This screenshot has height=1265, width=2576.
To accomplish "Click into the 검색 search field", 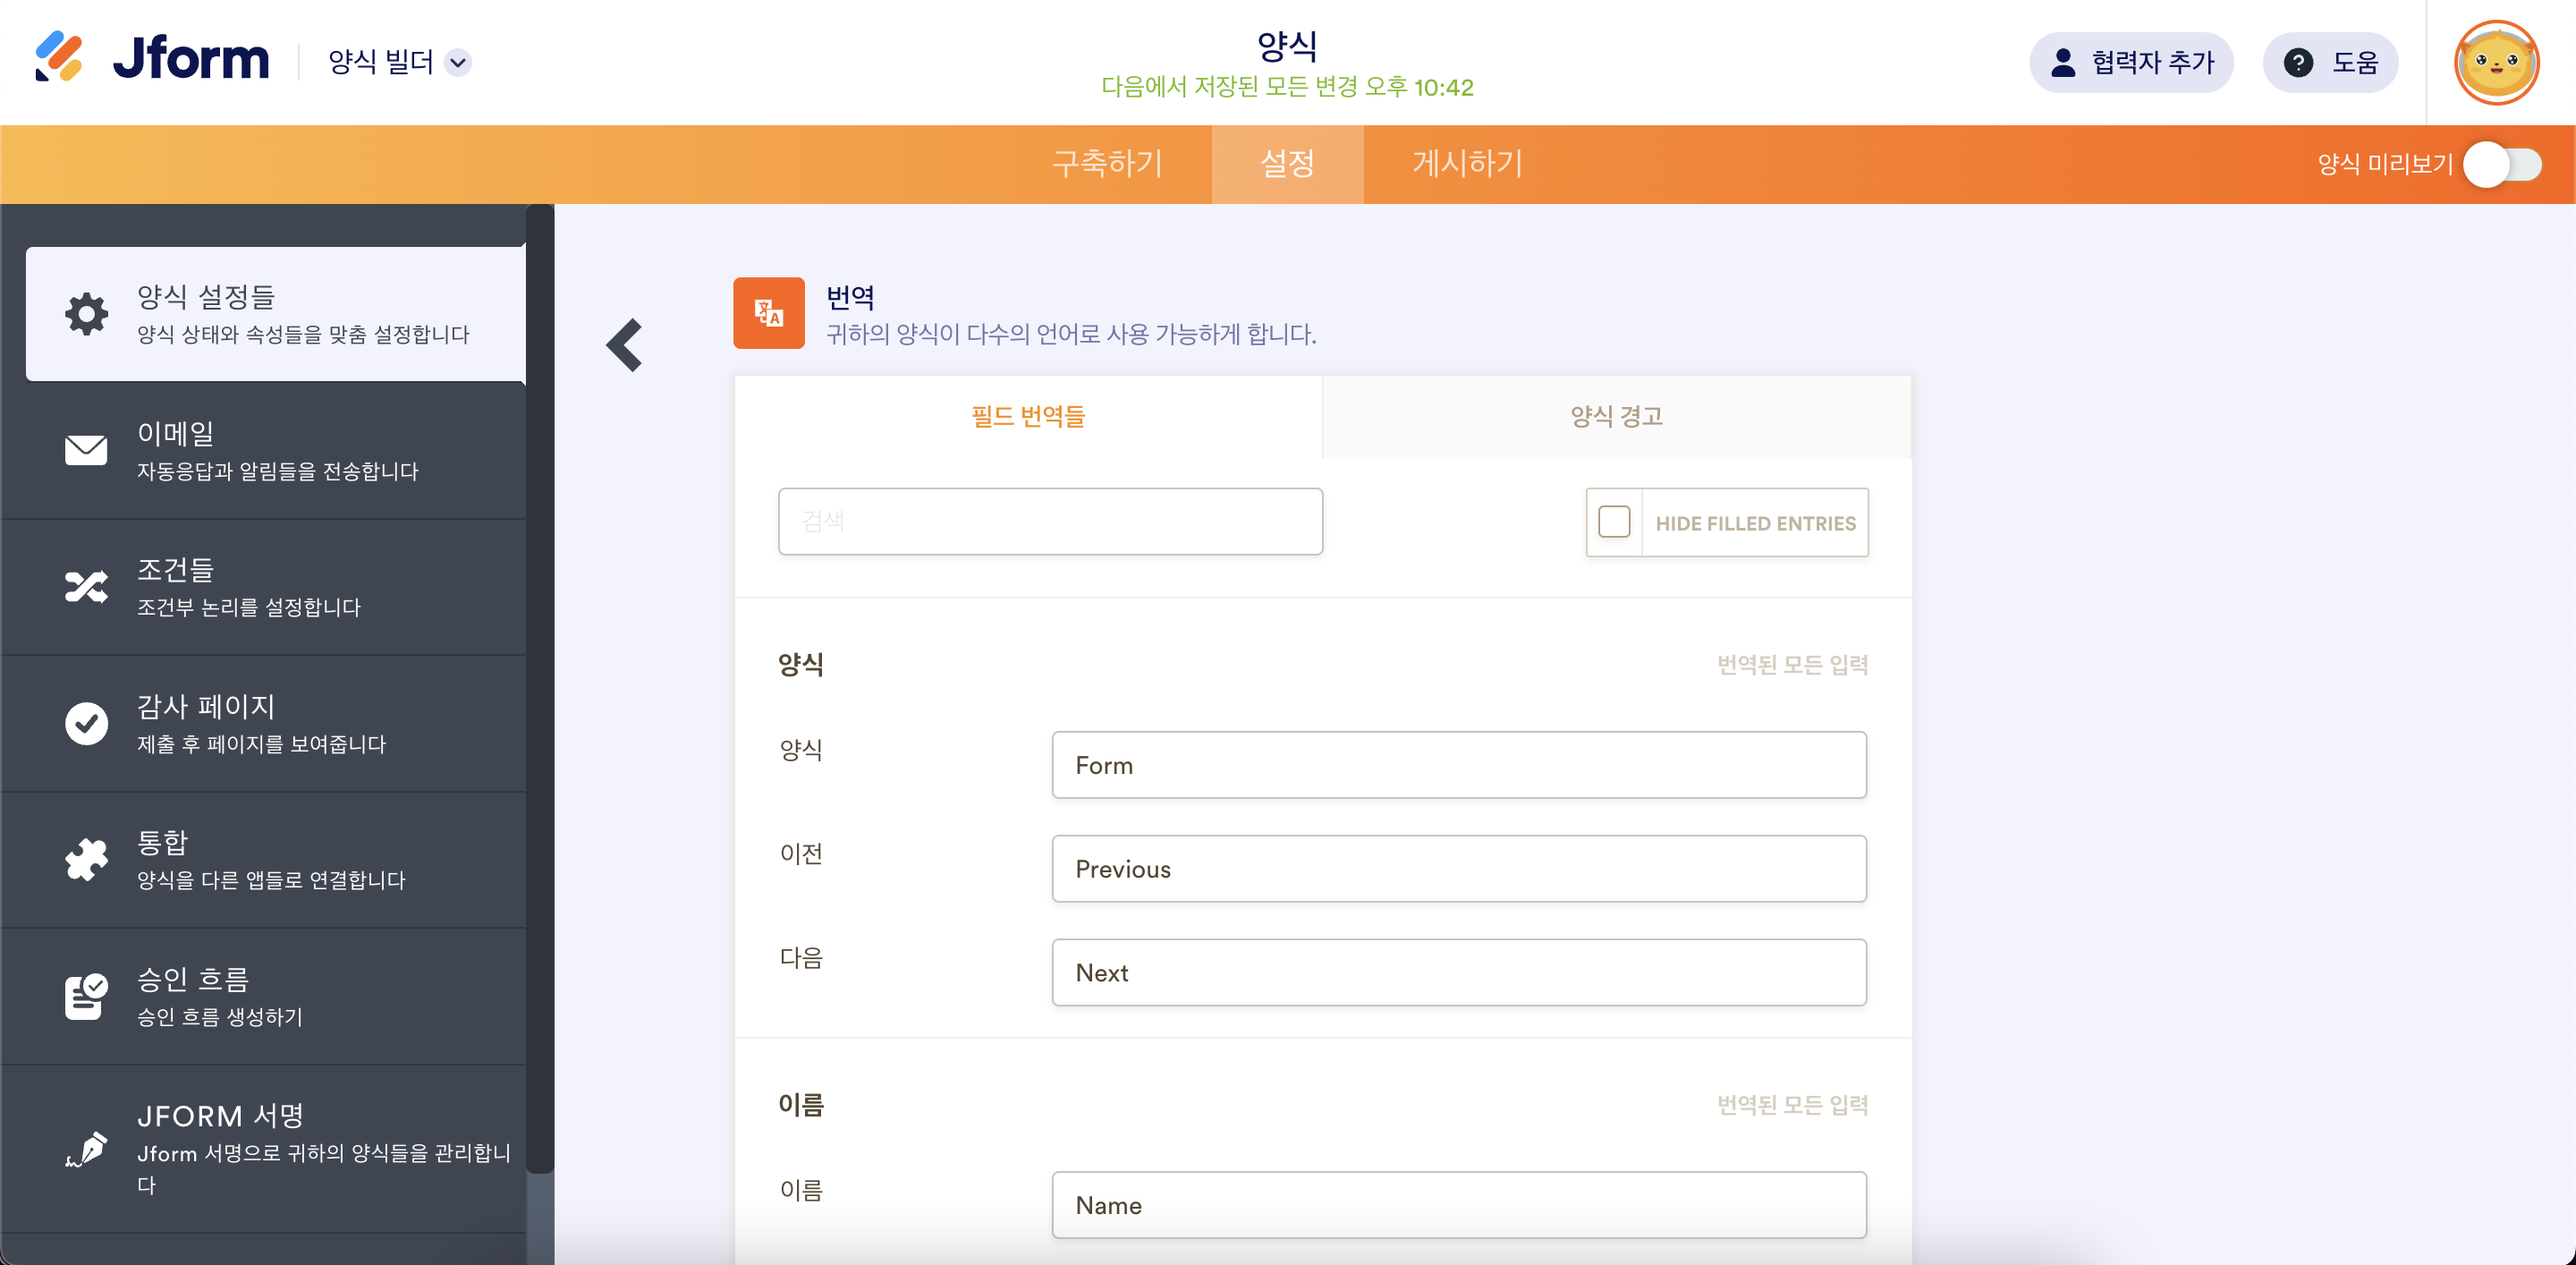I will [x=1050, y=521].
